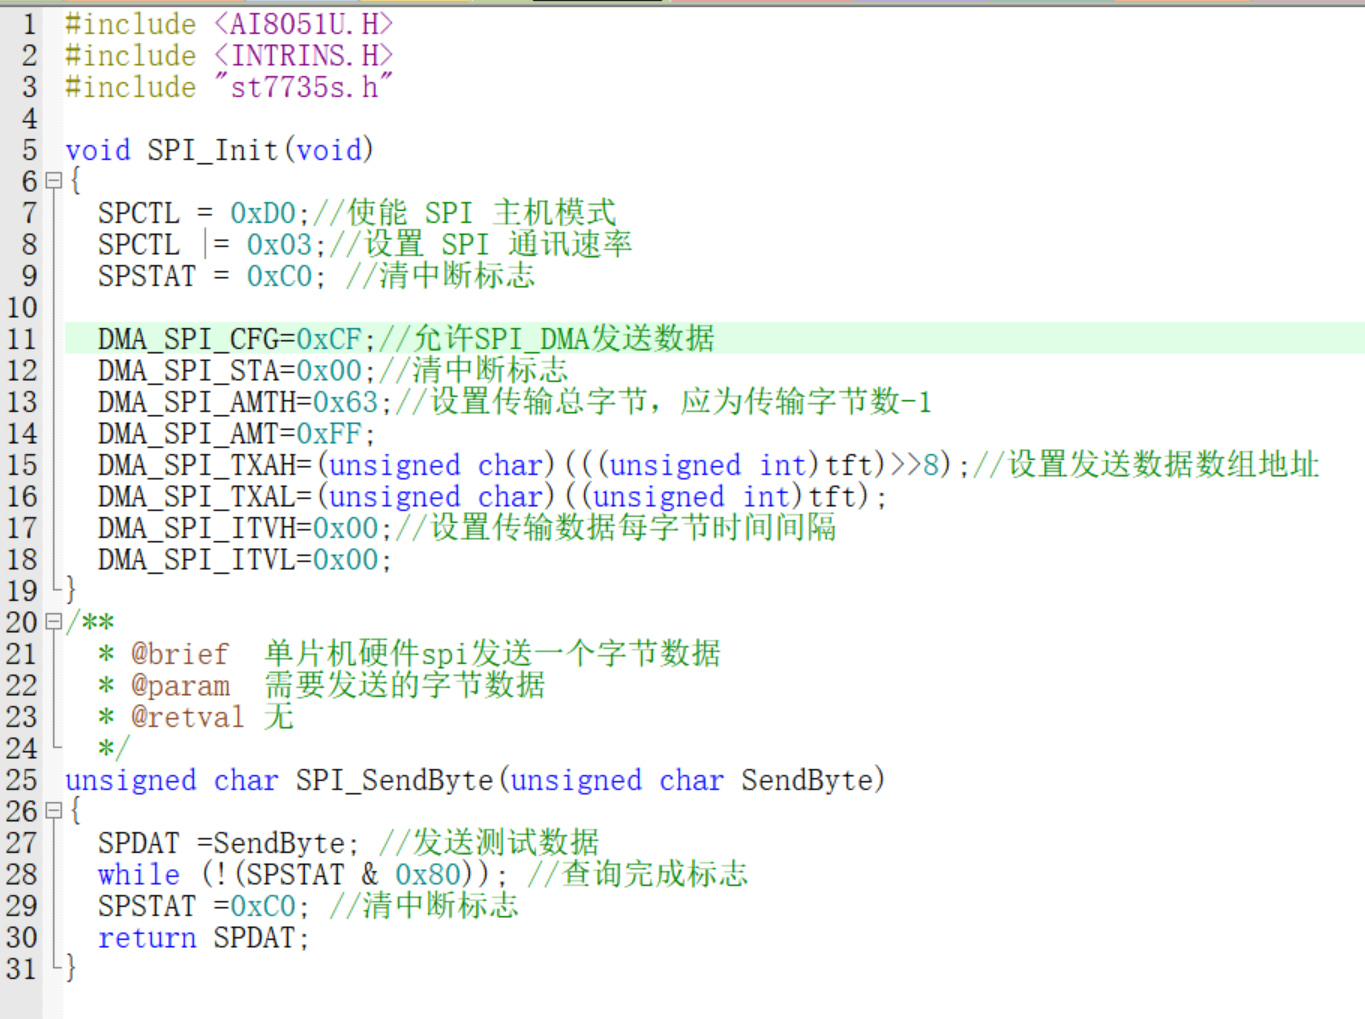1365x1019 pixels.
Task: Click "SPSTAT = 0xC0;" inside SPI_Init
Action: pos(211,276)
